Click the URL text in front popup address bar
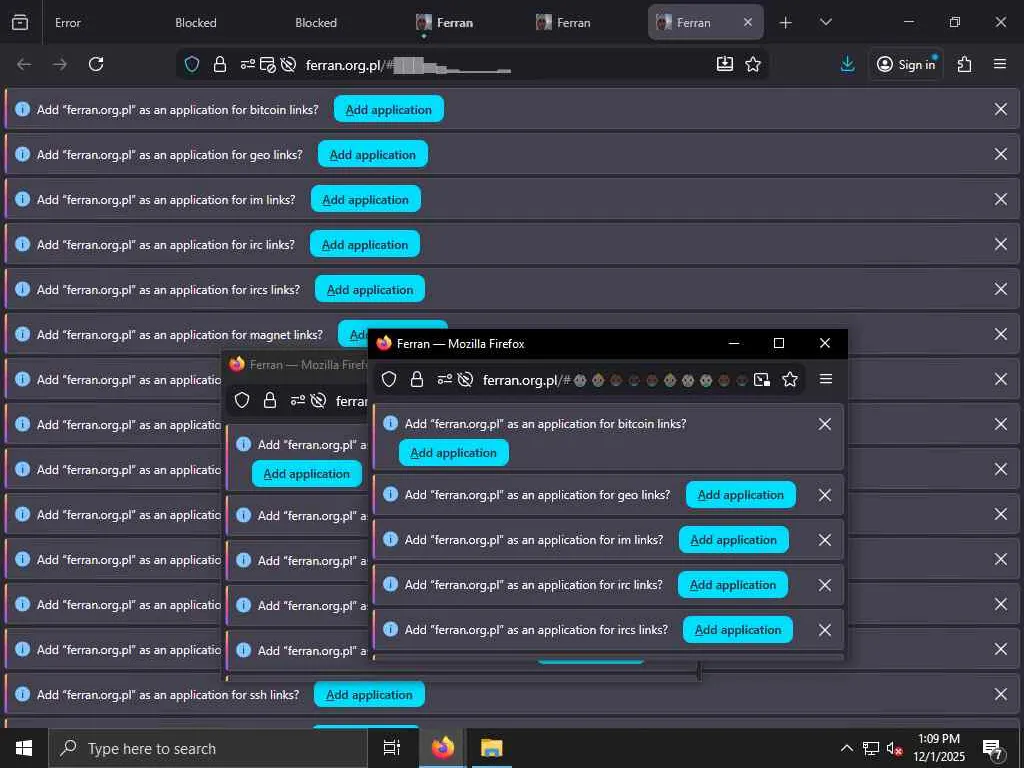Screen dimensions: 1024x768 click(526, 380)
